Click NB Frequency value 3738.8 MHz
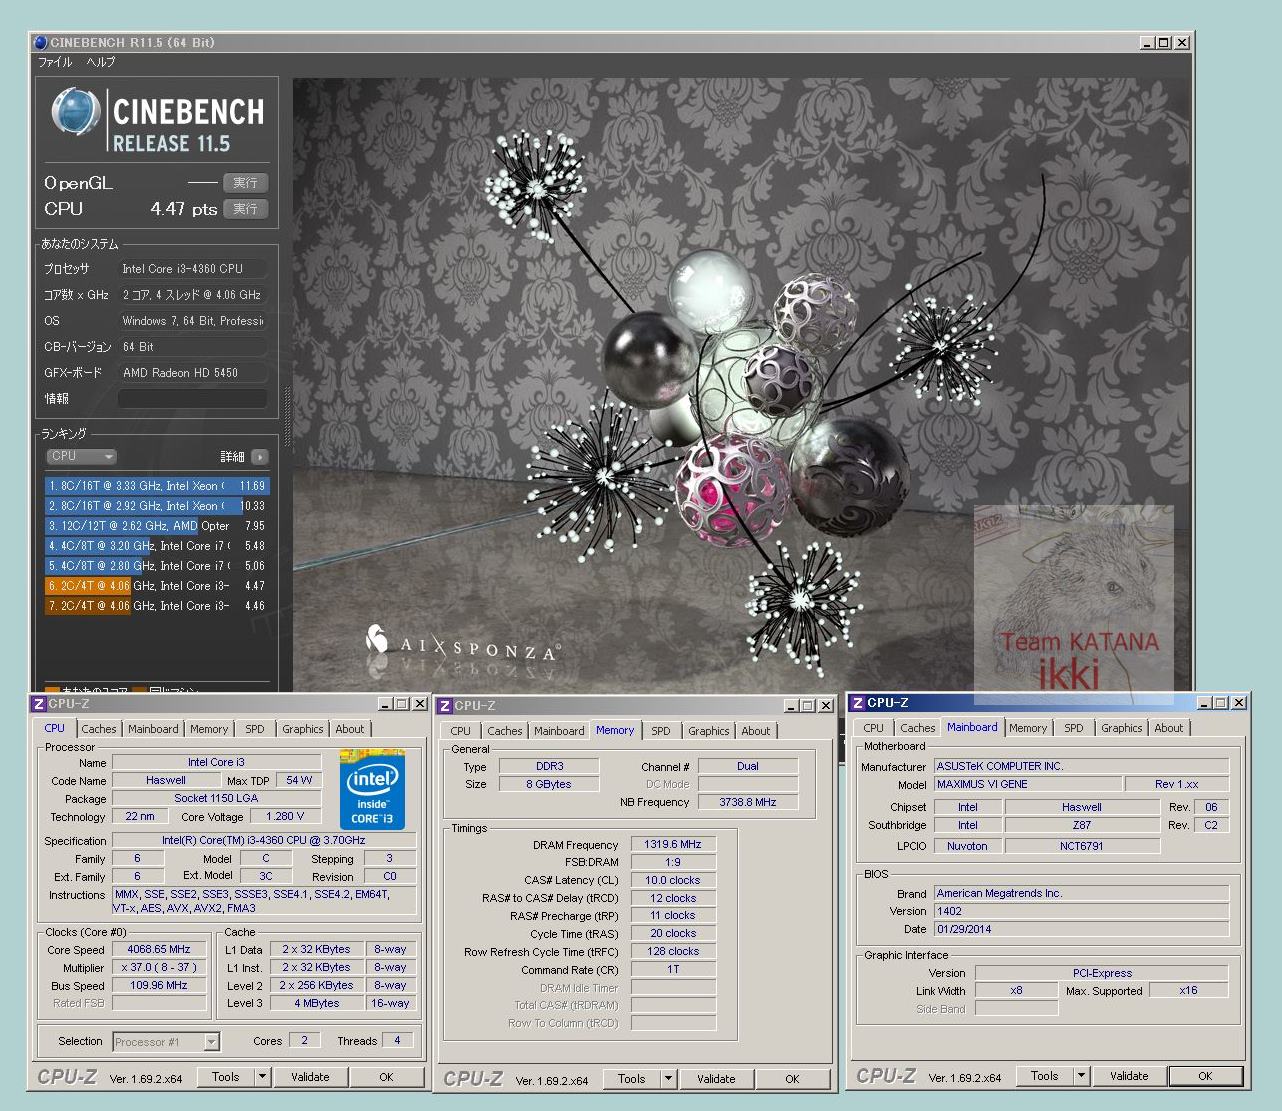 pos(747,802)
